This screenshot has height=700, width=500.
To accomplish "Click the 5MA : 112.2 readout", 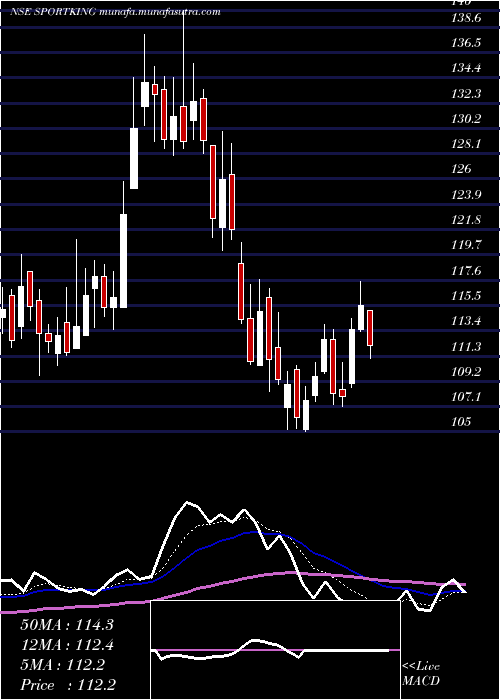I will (62, 665).
